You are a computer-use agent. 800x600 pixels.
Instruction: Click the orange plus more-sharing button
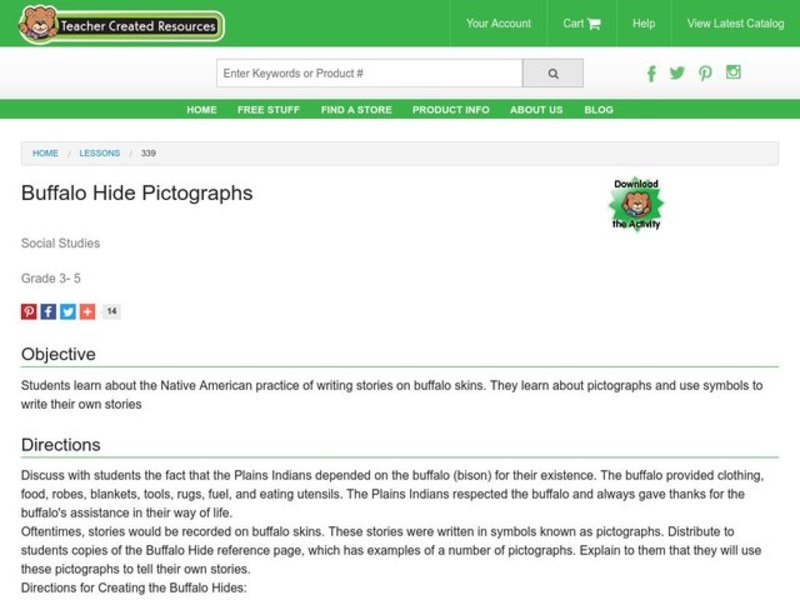(x=87, y=311)
